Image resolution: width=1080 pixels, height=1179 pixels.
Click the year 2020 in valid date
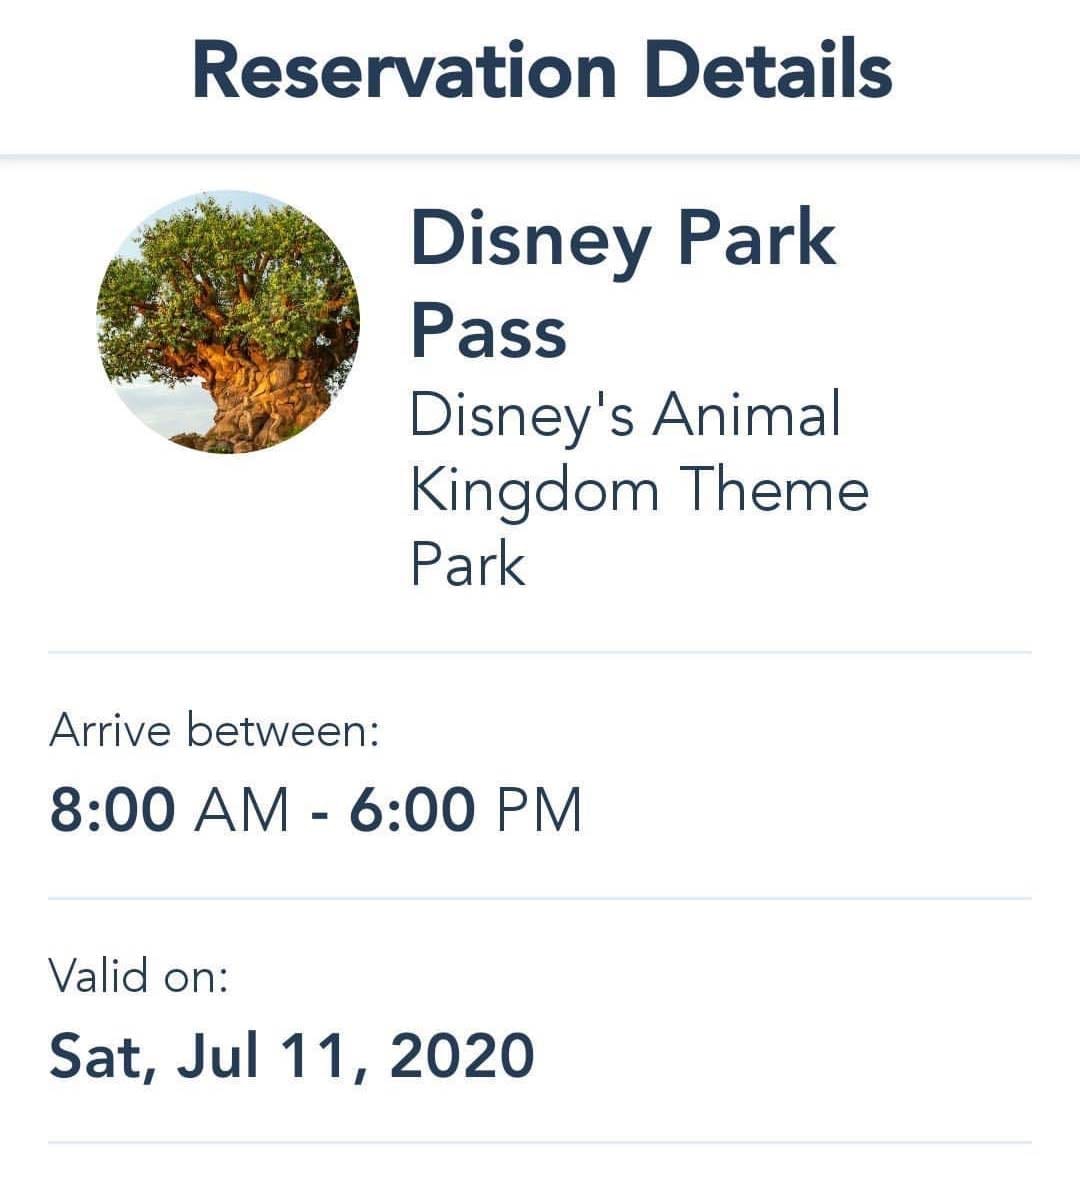coord(462,1055)
